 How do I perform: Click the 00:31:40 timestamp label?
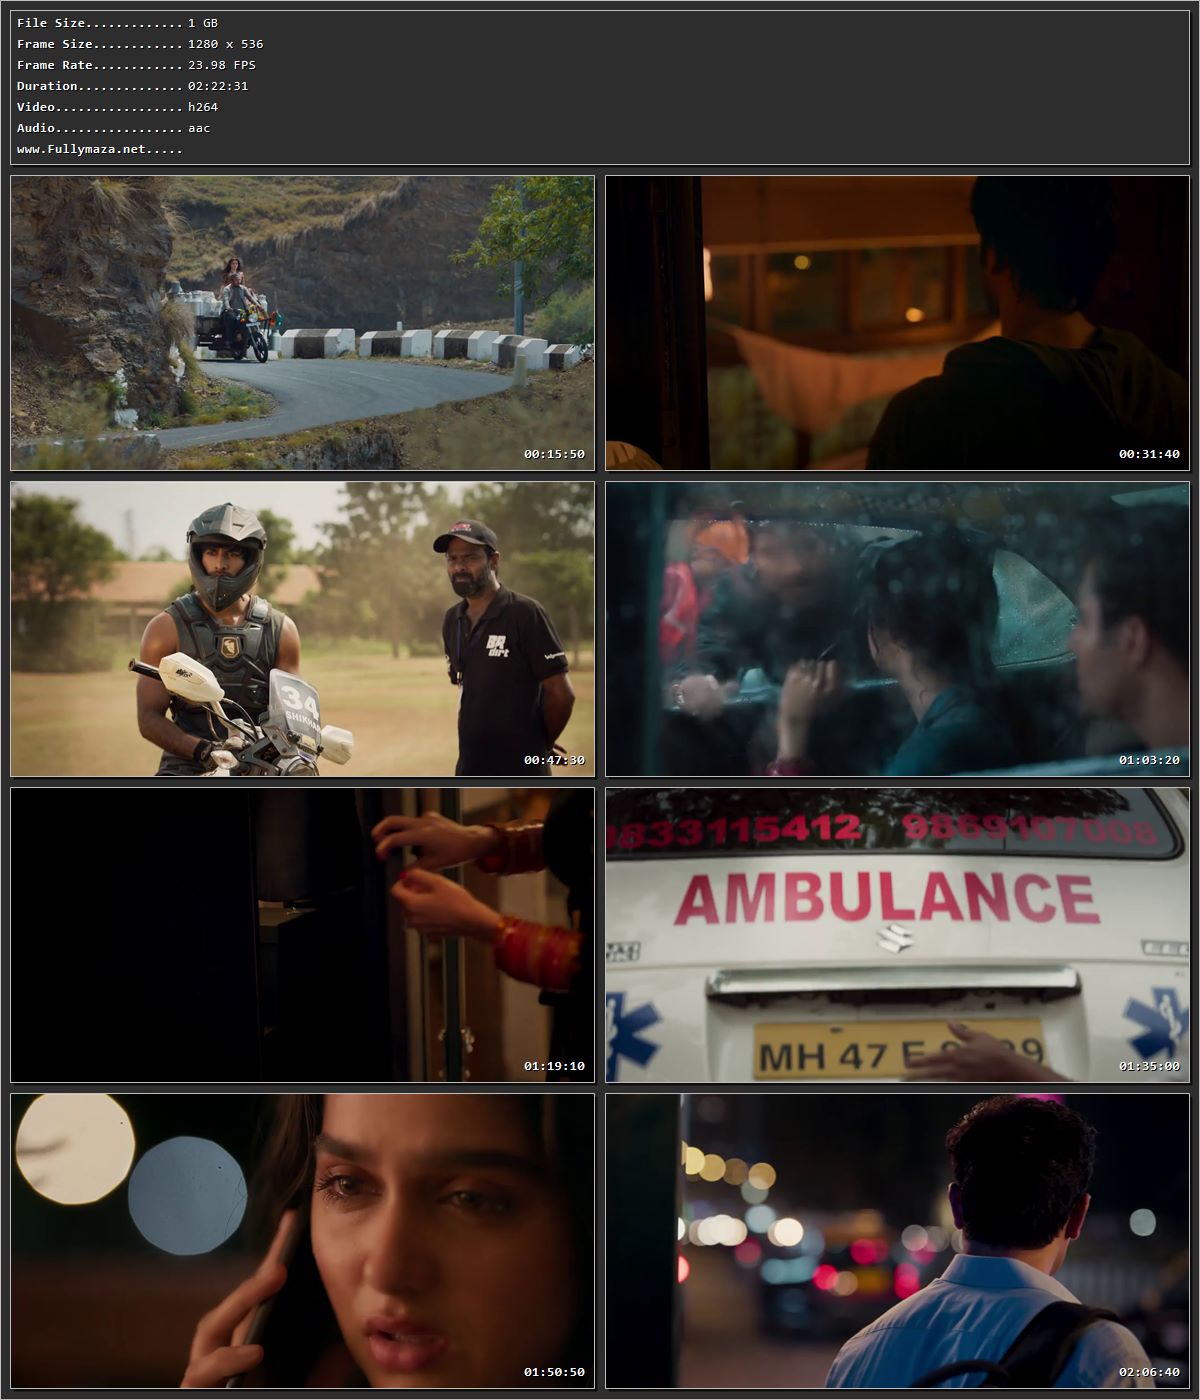pyautogui.click(x=1149, y=454)
